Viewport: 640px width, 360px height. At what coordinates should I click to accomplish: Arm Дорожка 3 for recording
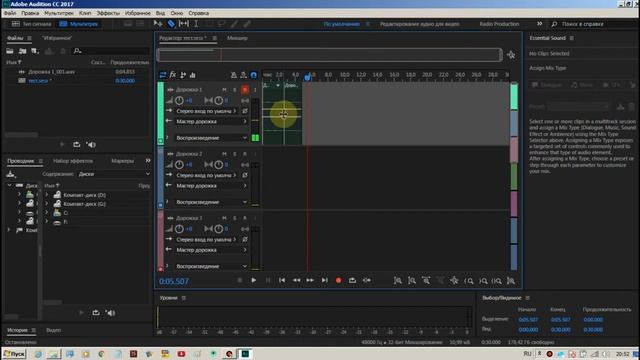pyautogui.click(x=245, y=218)
